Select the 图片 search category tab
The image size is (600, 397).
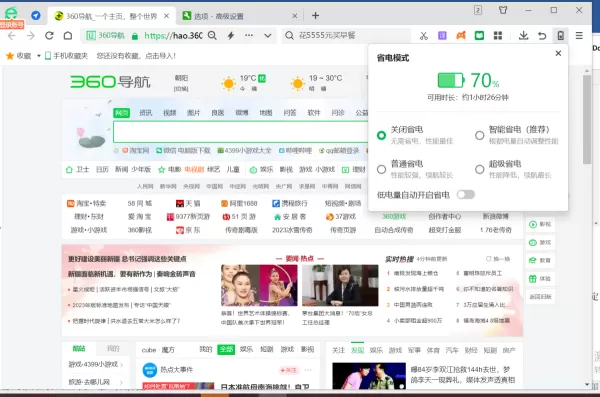point(194,113)
